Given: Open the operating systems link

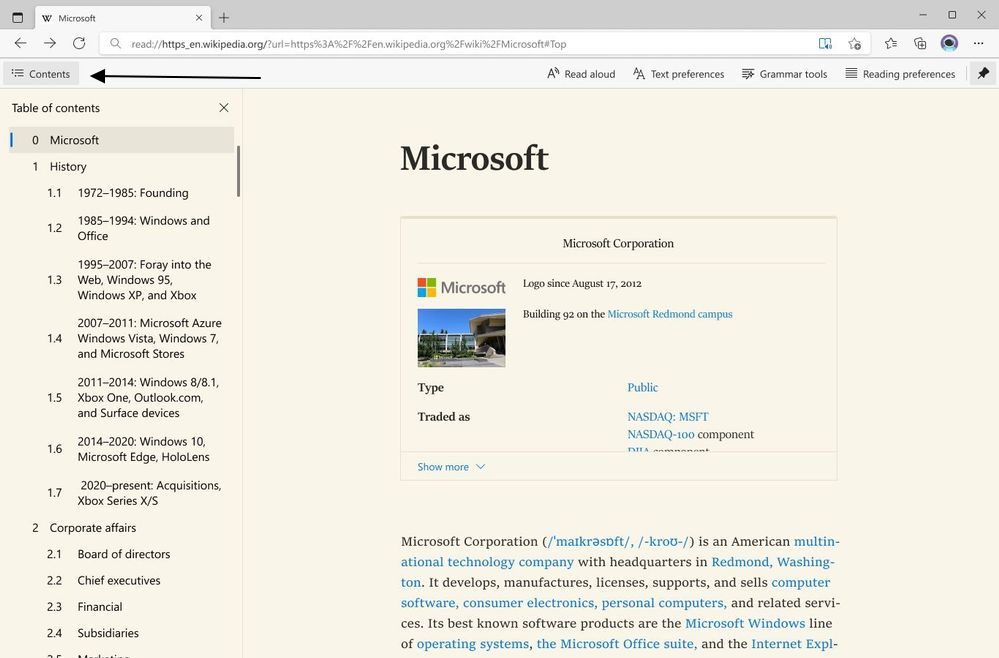Looking at the screenshot, I should tap(473, 643).
